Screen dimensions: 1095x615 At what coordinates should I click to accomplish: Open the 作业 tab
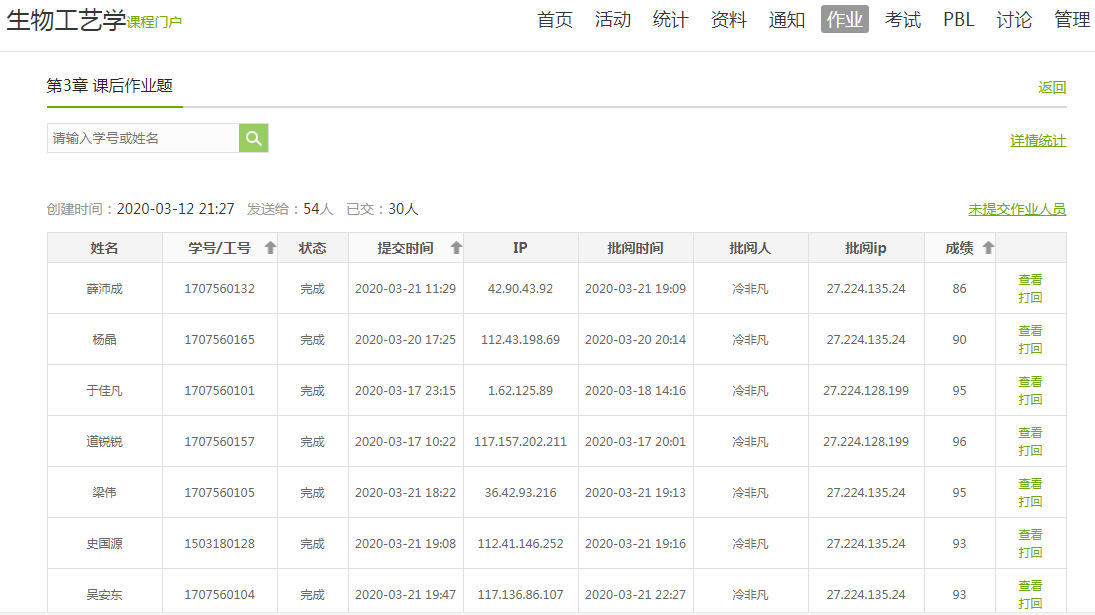(844, 20)
